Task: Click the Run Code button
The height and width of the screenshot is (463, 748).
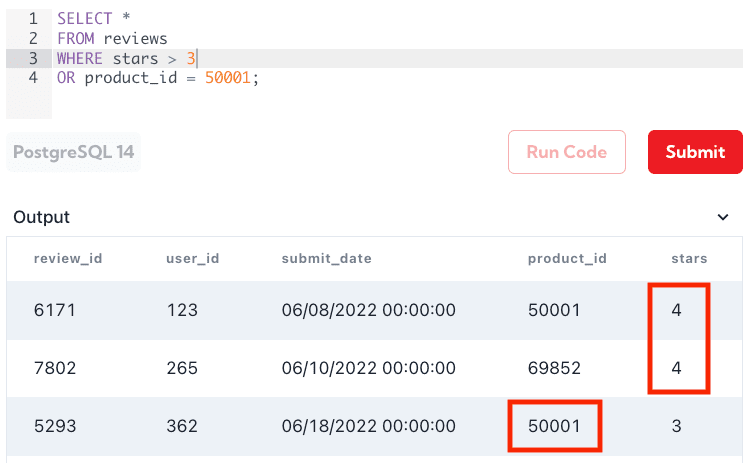Action: click(x=567, y=152)
